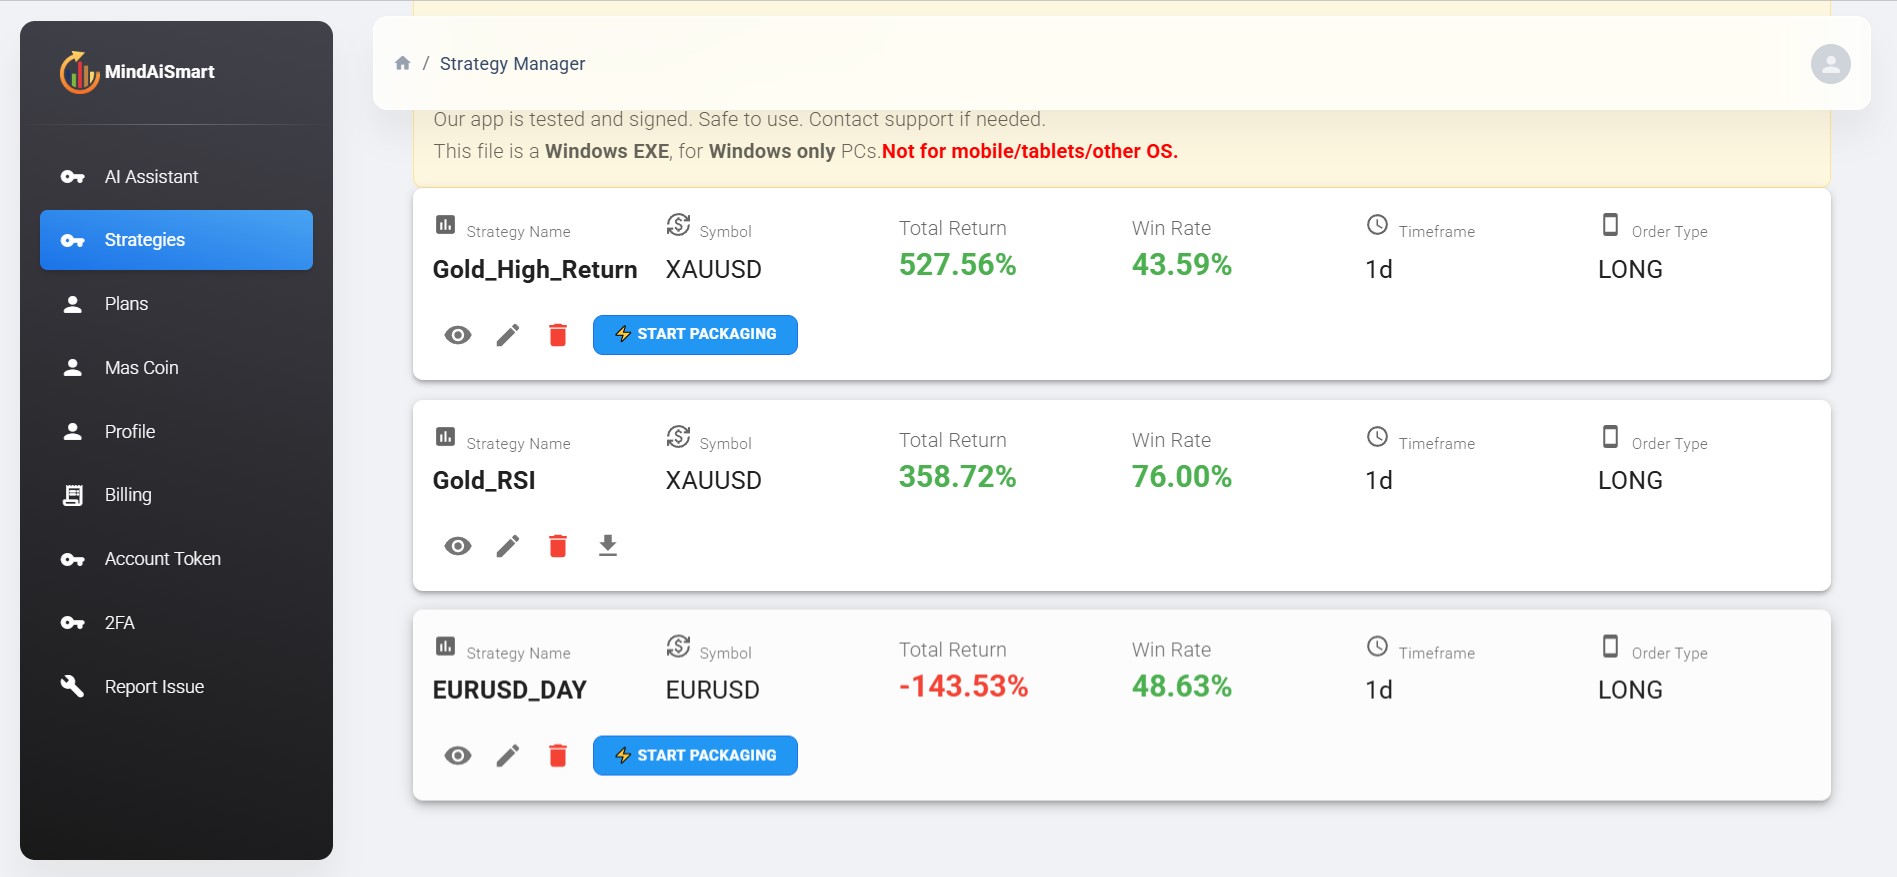
Task: Edit Gold_High_Return strategy with pencil
Action: [x=508, y=335]
